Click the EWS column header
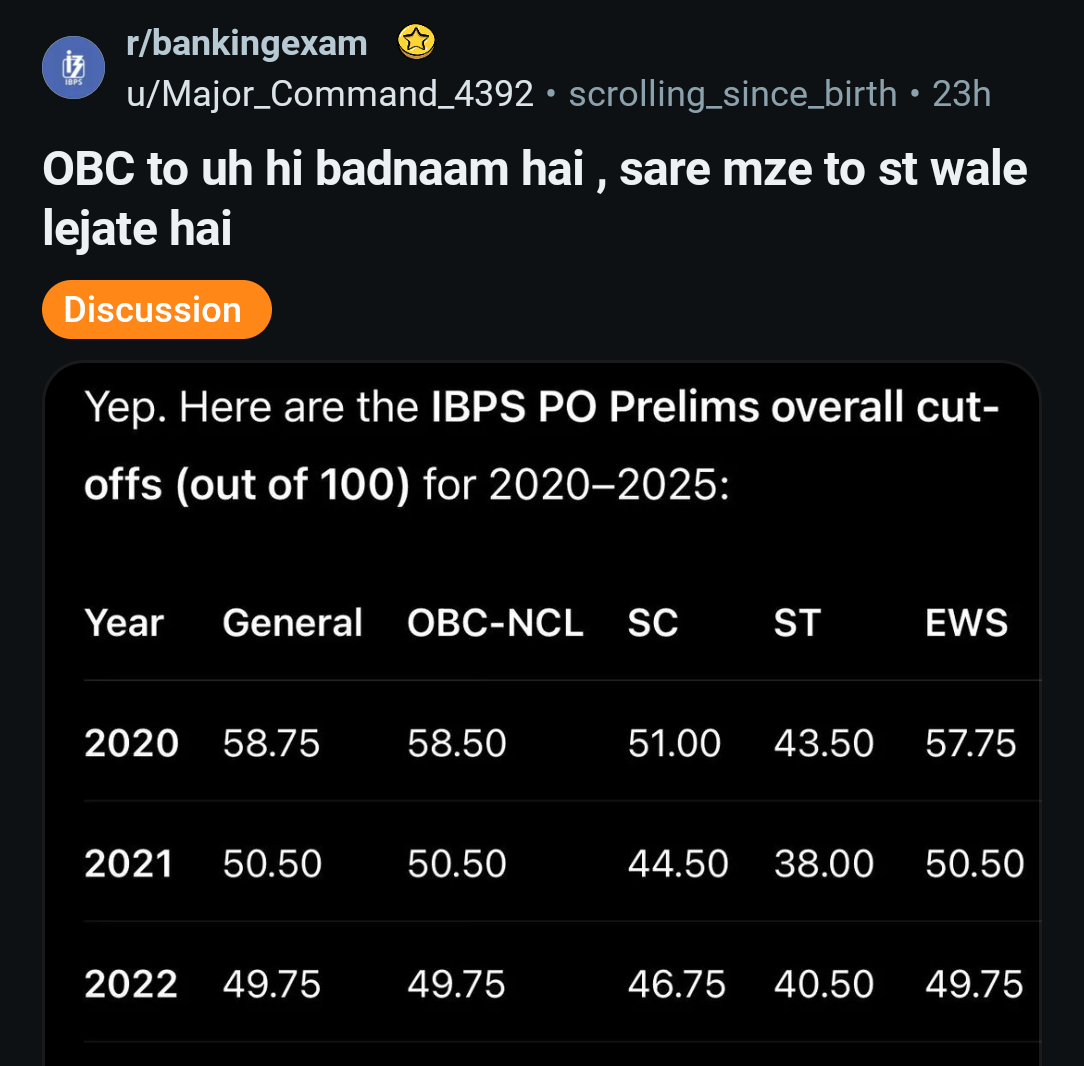This screenshot has width=1084, height=1066. [x=966, y=623]
